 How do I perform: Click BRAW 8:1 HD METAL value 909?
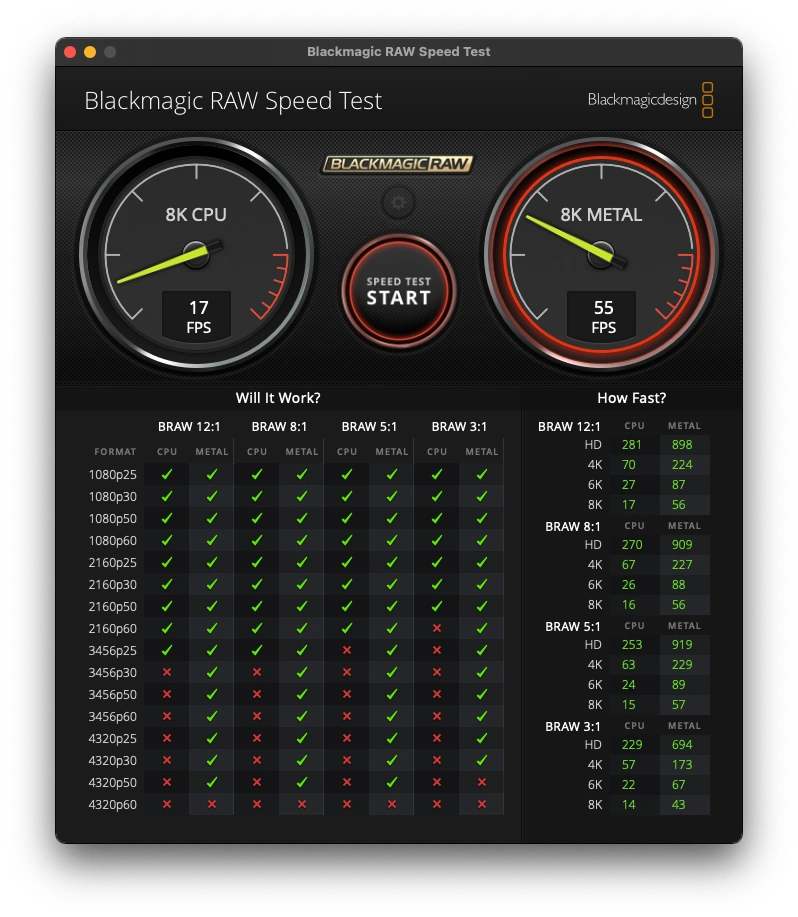[x=682, y=545]
